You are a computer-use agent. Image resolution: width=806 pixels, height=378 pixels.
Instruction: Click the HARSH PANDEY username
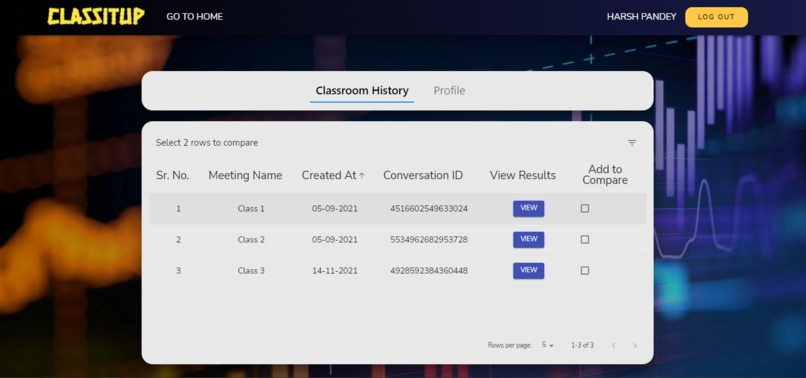[x=642, y=17]
